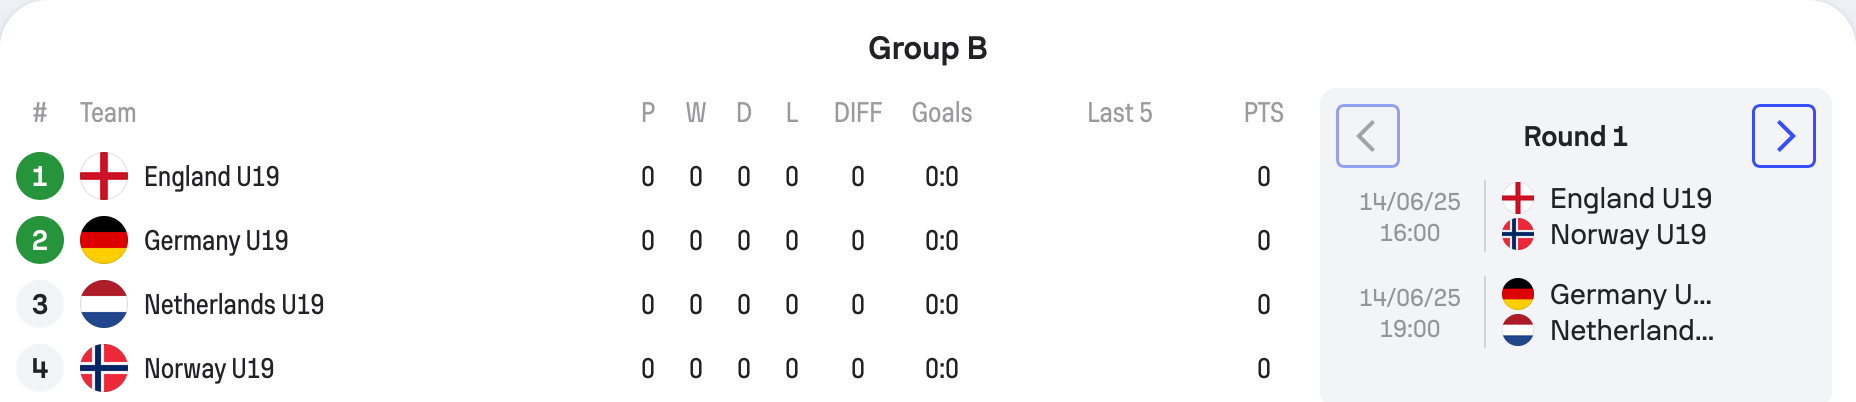Click the green position 1 badge
The height and width of the screenshot is (402, 1856).
[x=40, y=176]
